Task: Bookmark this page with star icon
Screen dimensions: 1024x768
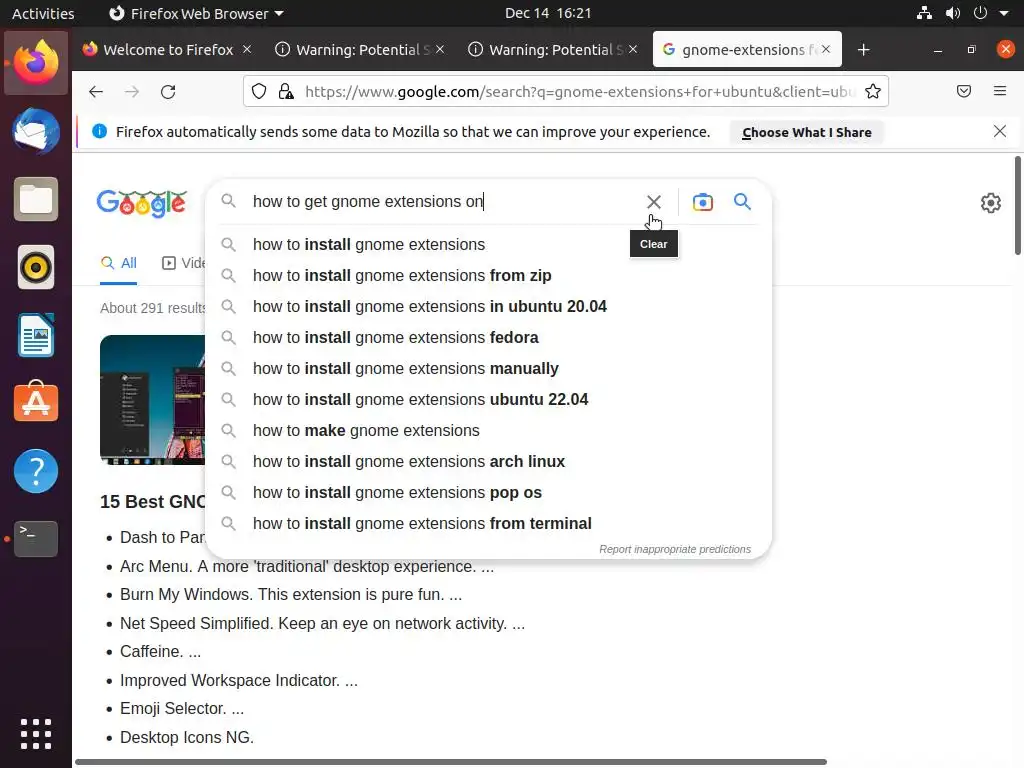Action: tap(872, 91)
